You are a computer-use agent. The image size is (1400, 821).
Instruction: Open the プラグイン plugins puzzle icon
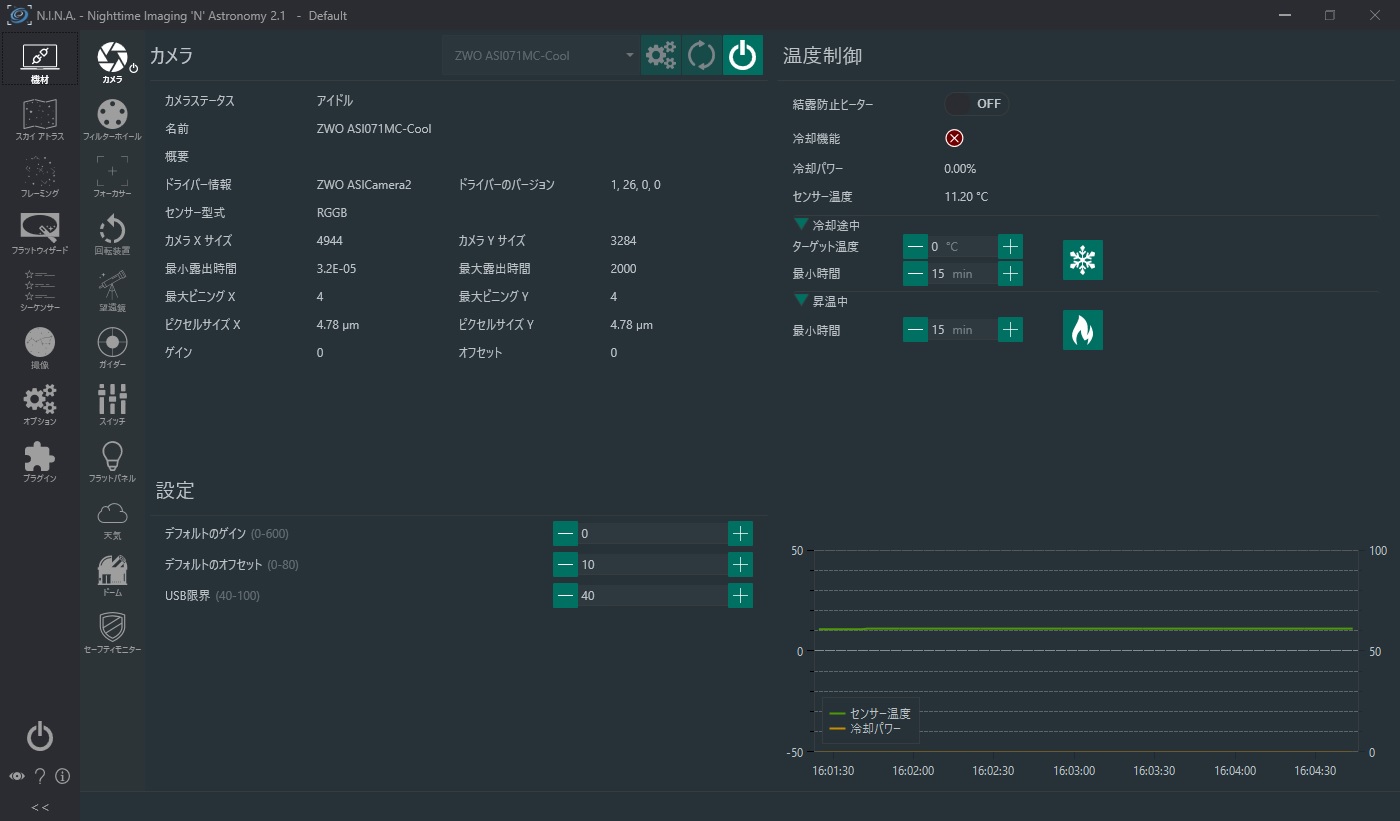point(40,461)
